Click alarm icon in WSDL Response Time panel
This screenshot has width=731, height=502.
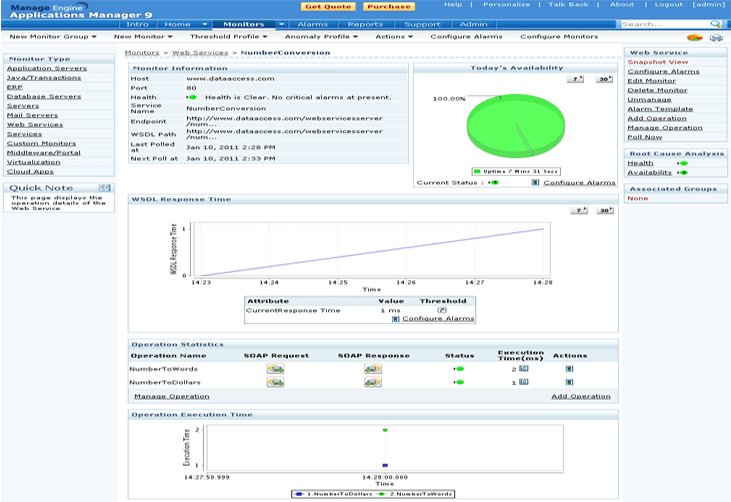coord(395,319)
